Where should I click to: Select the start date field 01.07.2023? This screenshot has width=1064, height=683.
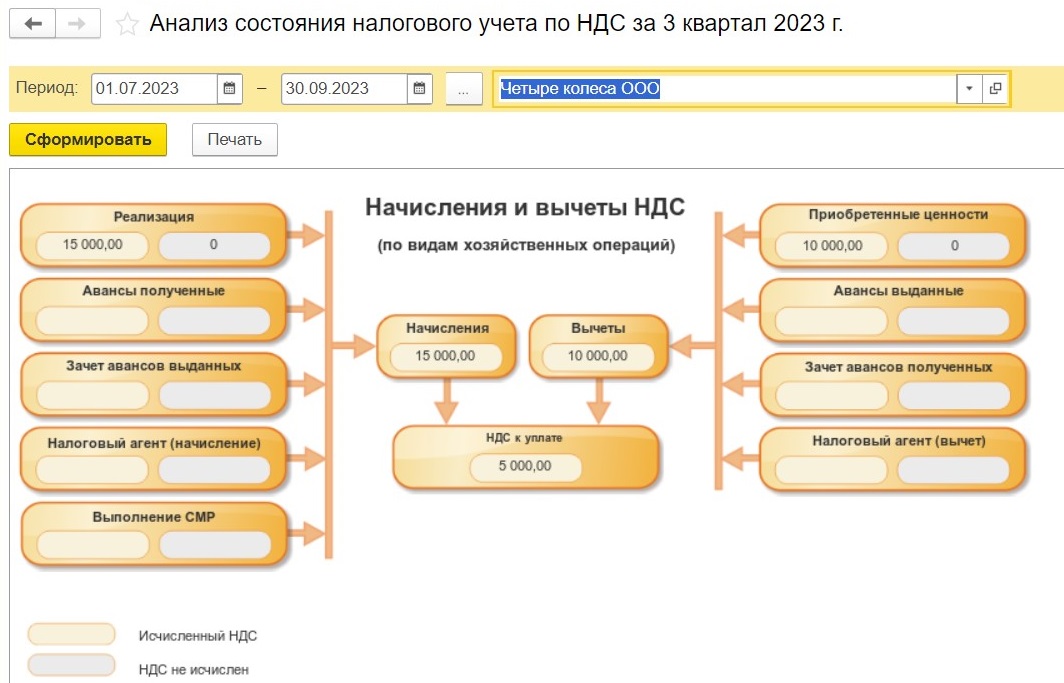pos(155,88)
